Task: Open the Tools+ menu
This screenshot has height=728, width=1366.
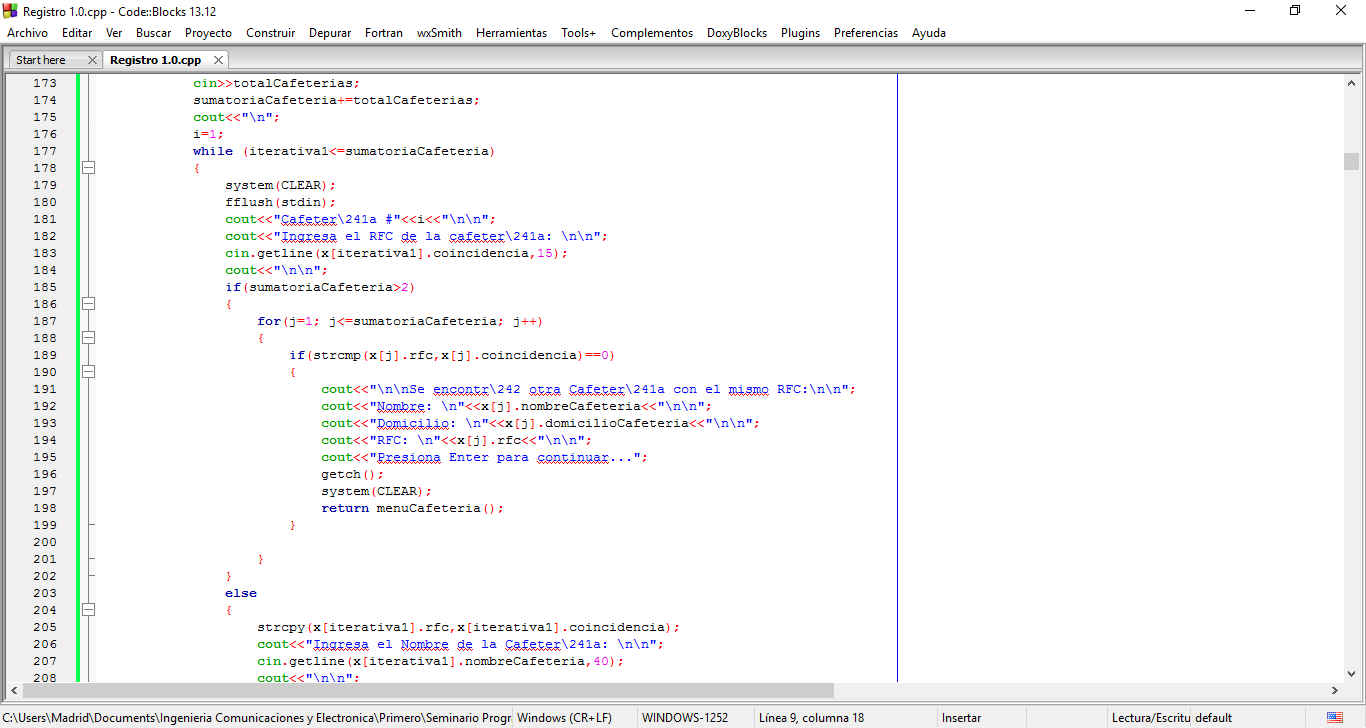Action: pos(578,33)
